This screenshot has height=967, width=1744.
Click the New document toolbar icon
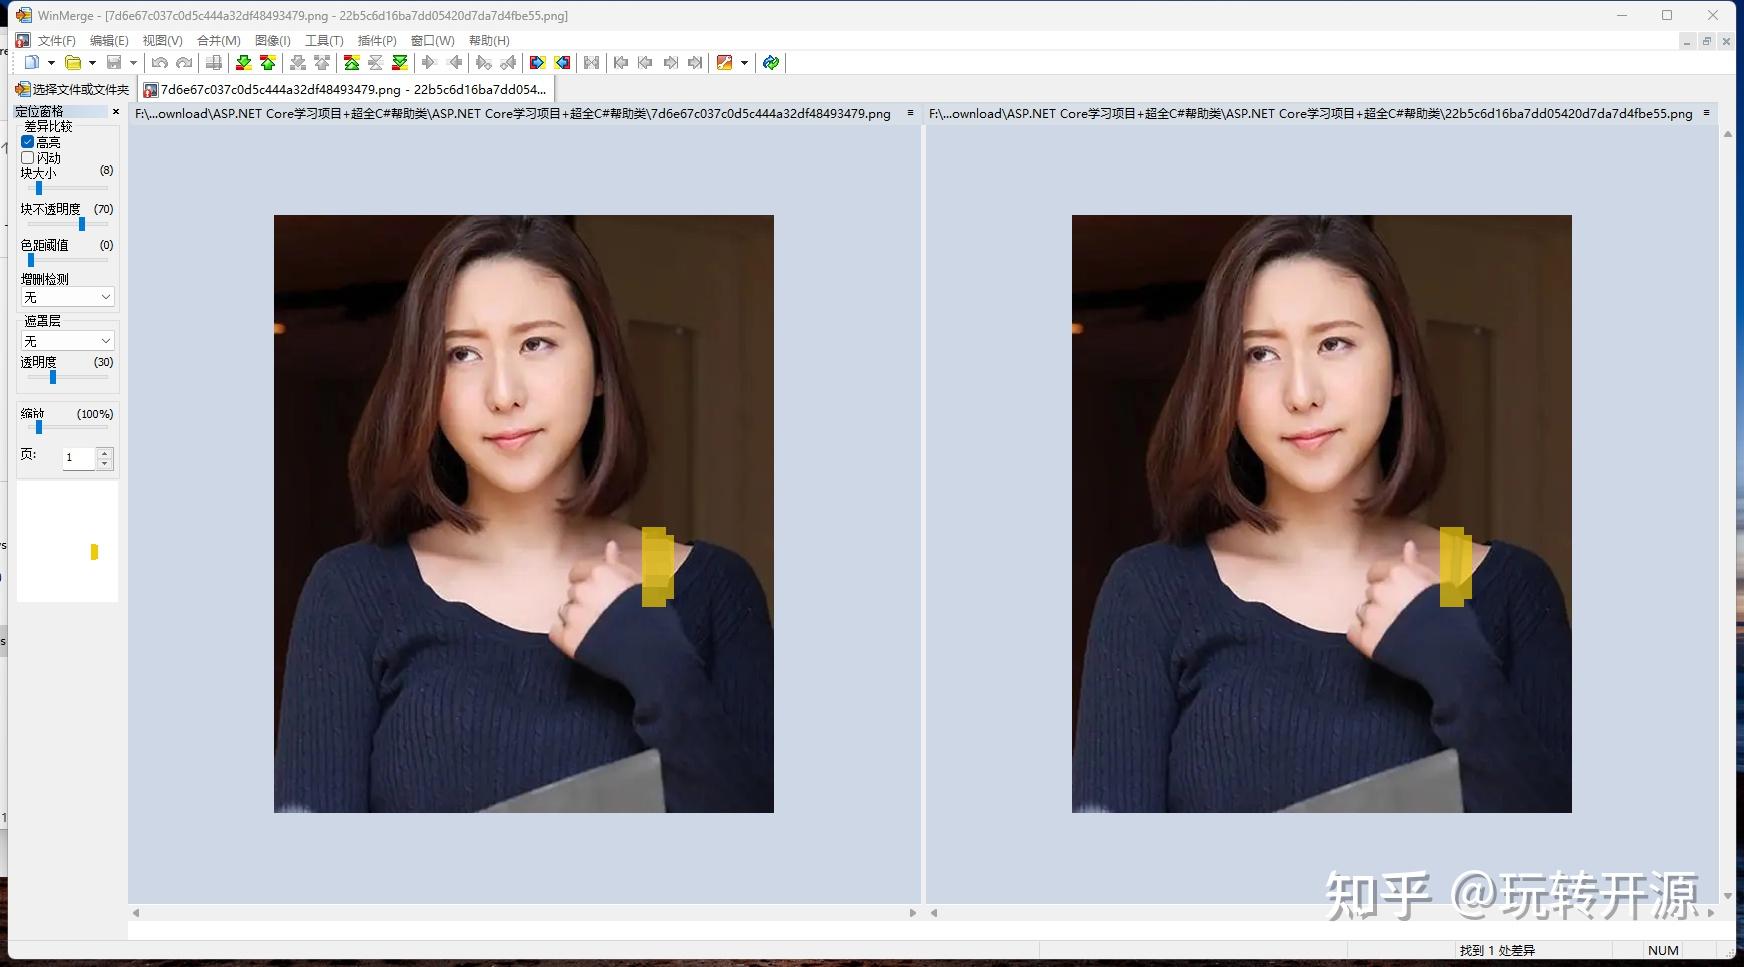pyautogui.click(x=32, y=62)
